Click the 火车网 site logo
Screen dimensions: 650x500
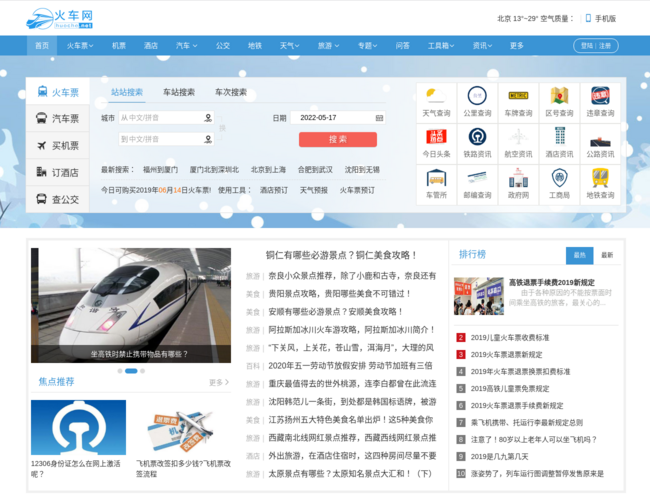(59, 19)
